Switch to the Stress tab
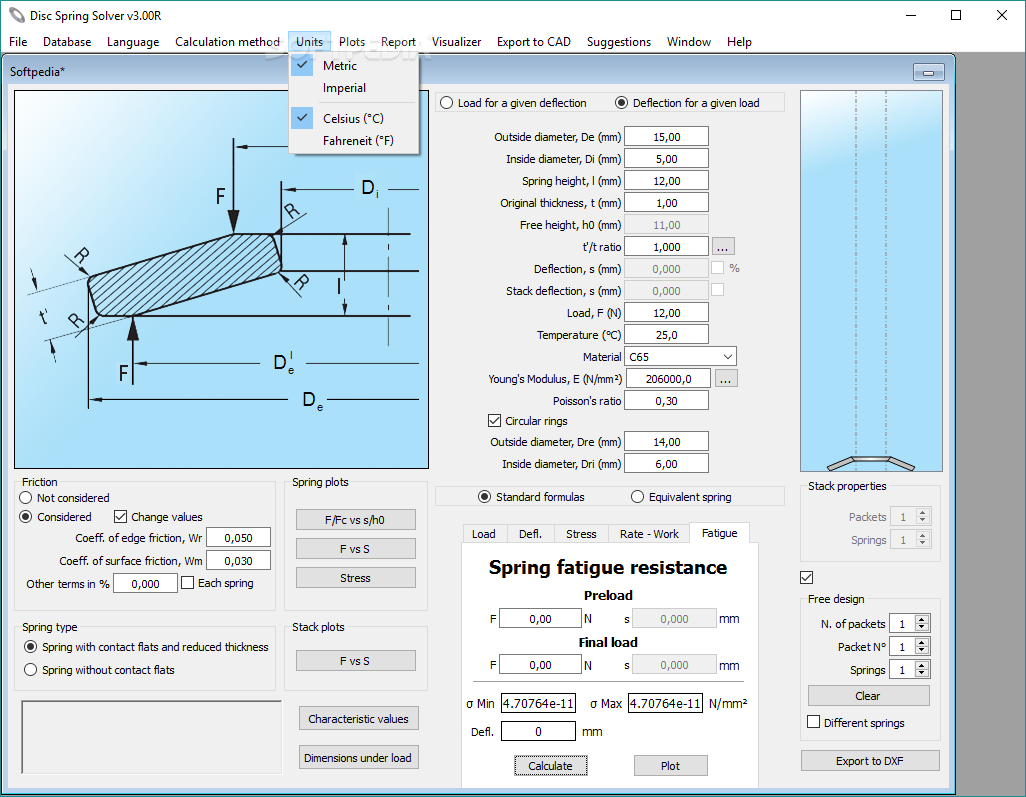This screenshot has height=797, width=1026. 581,534
